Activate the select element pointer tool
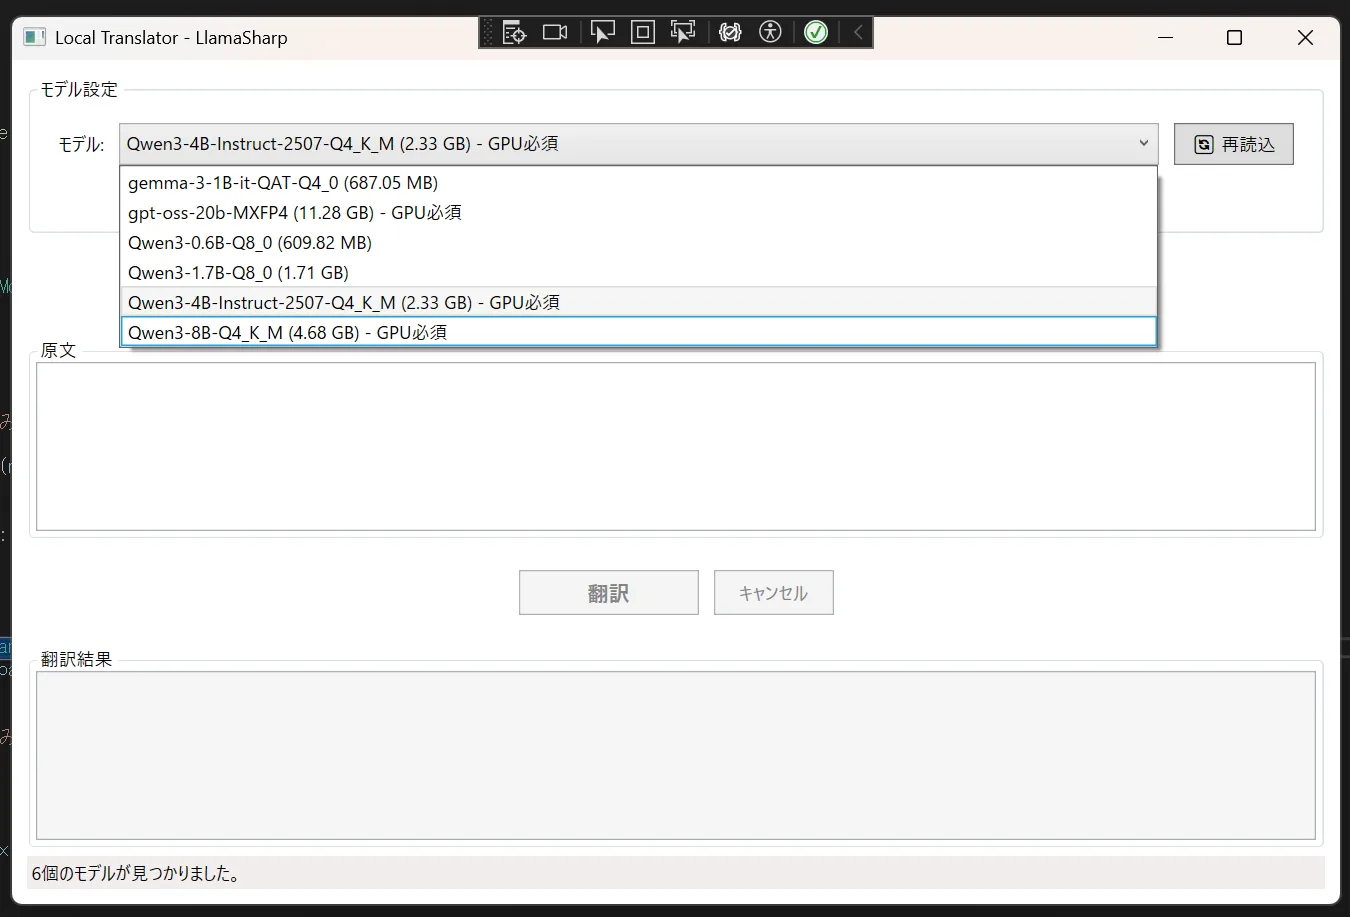 click(602, 33)
